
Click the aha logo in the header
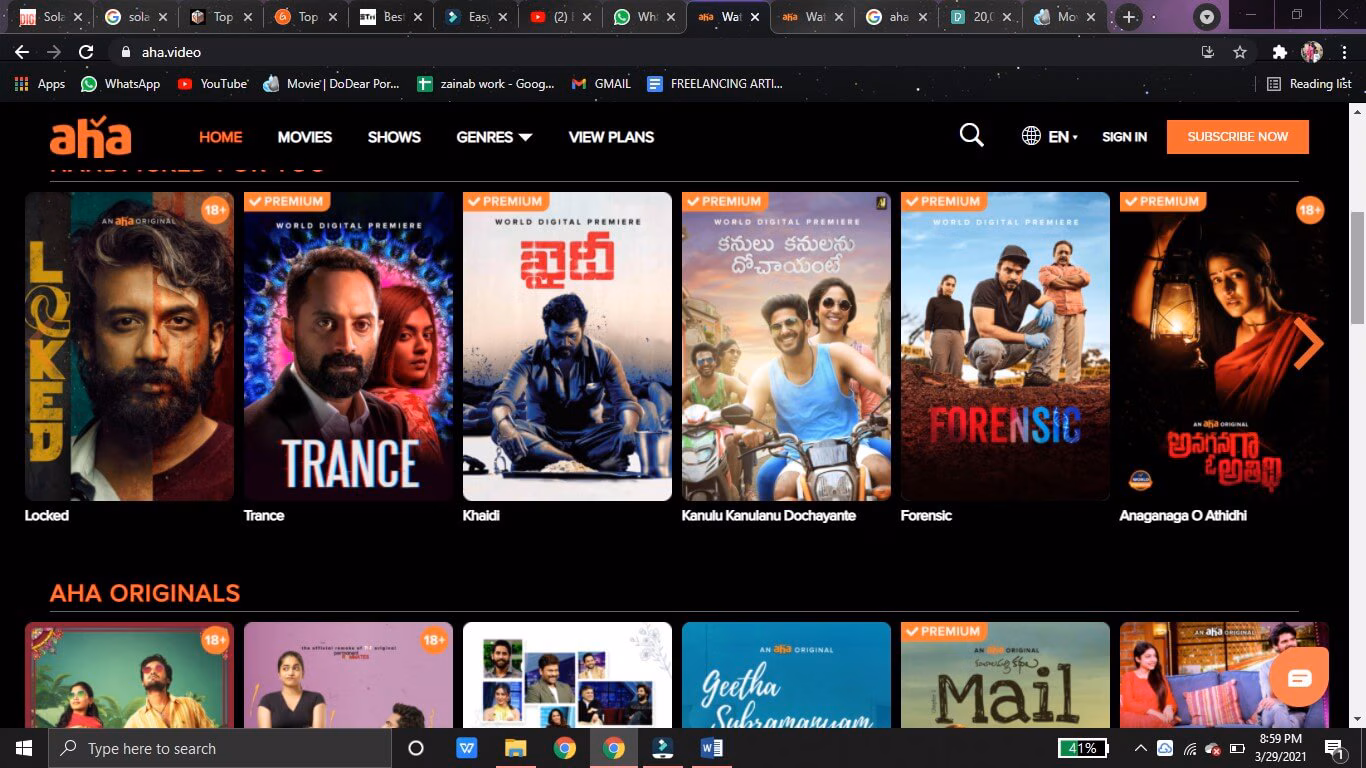click(90, 137)
